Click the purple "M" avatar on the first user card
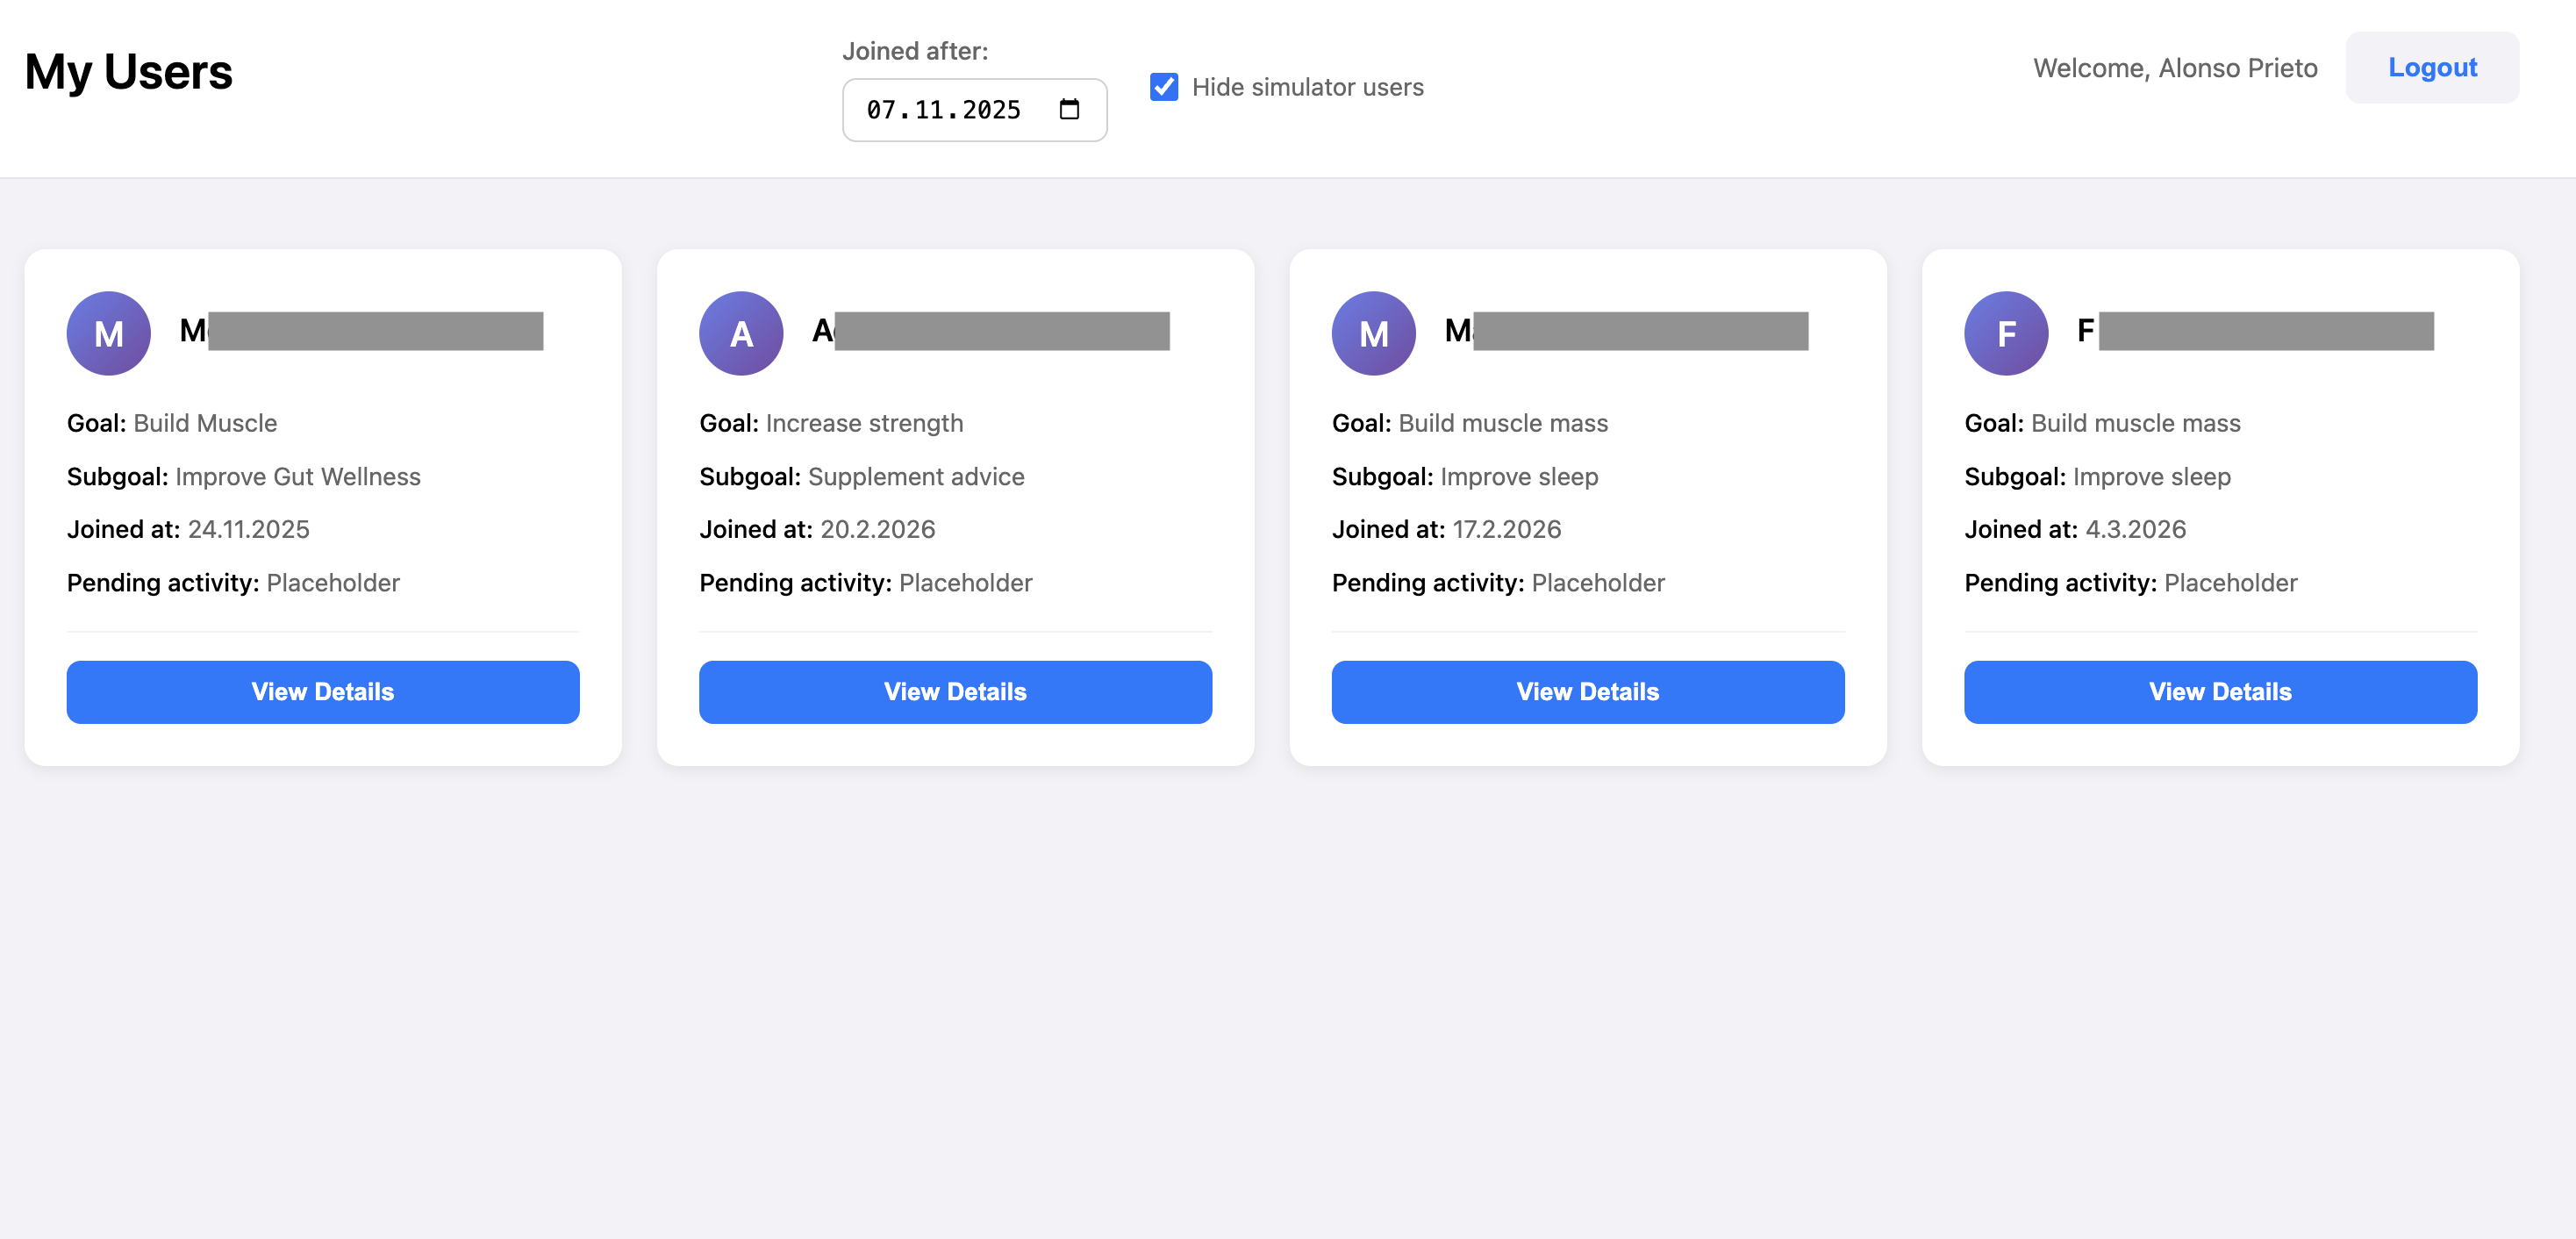 (108, 333)
